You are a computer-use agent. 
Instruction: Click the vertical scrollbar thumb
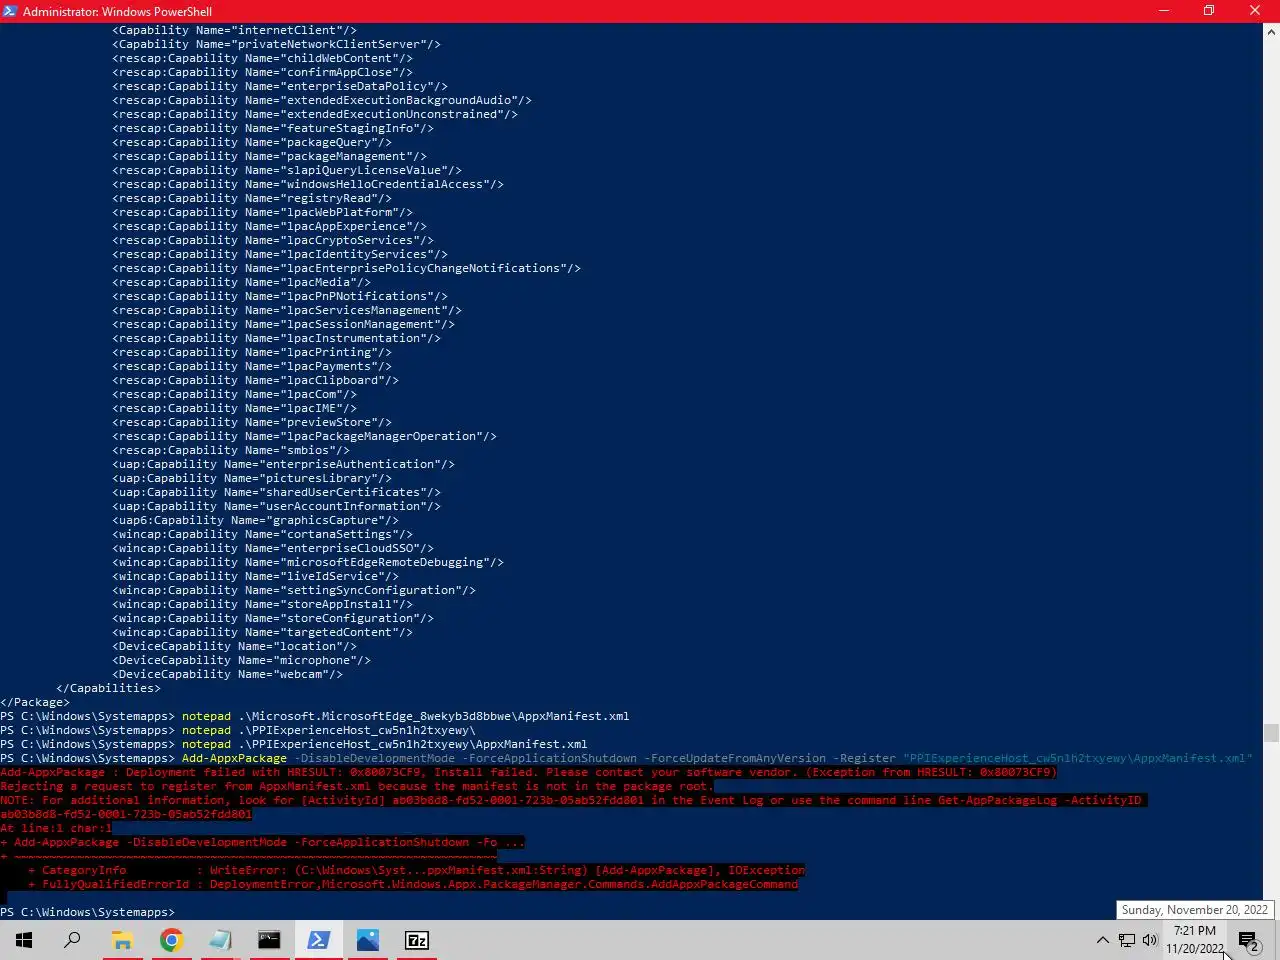tap(1271, 733)
